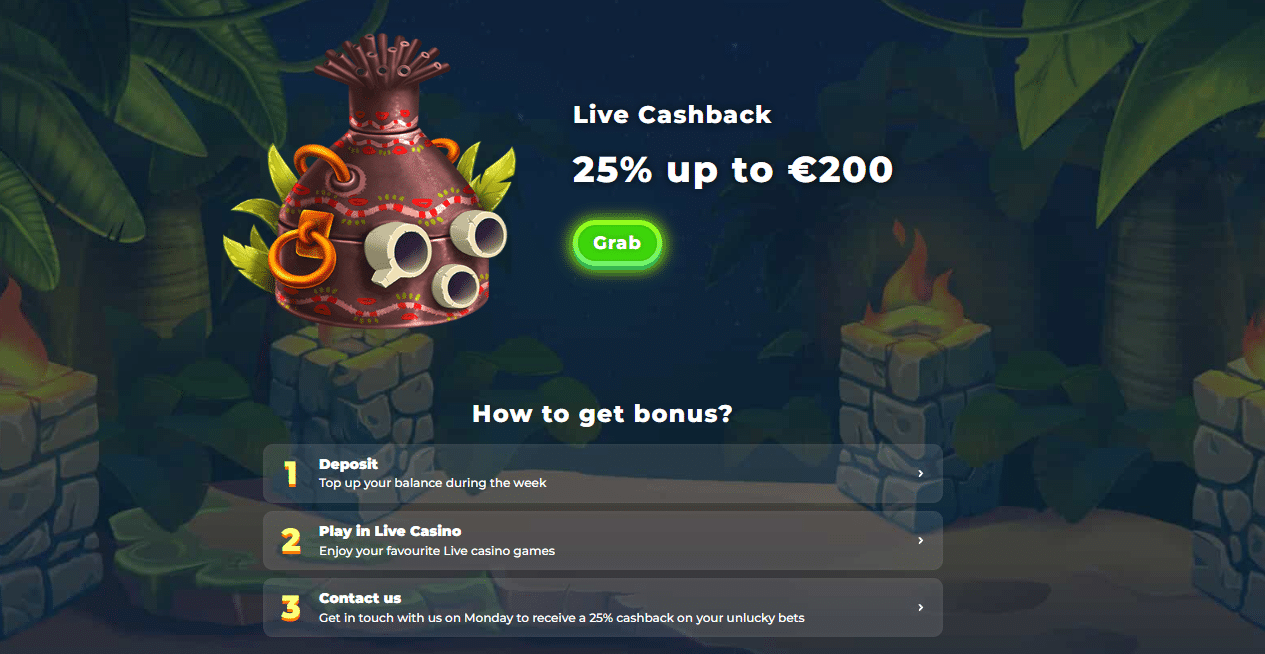Click 'Enjoy your favourite Live casino games' text
This screenshot has width=1265, height=654.
pos(437,551)
